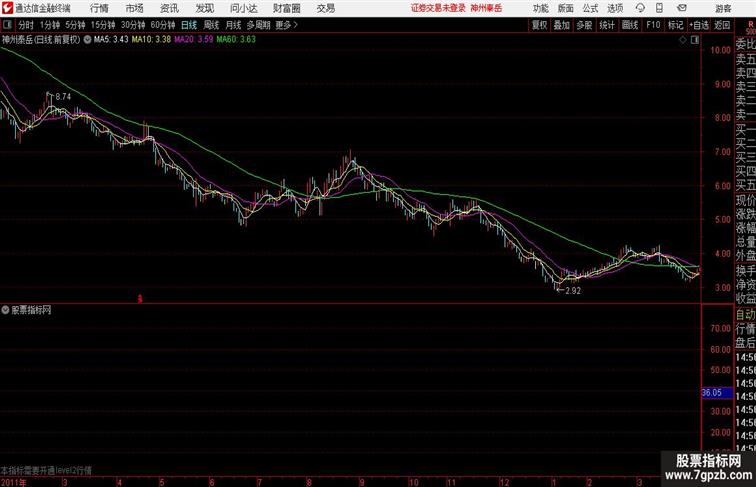The width and height of the screenshot is (756, 487).
Task: Click the diamond icon at chart top right
Action: tap(683, 40)
